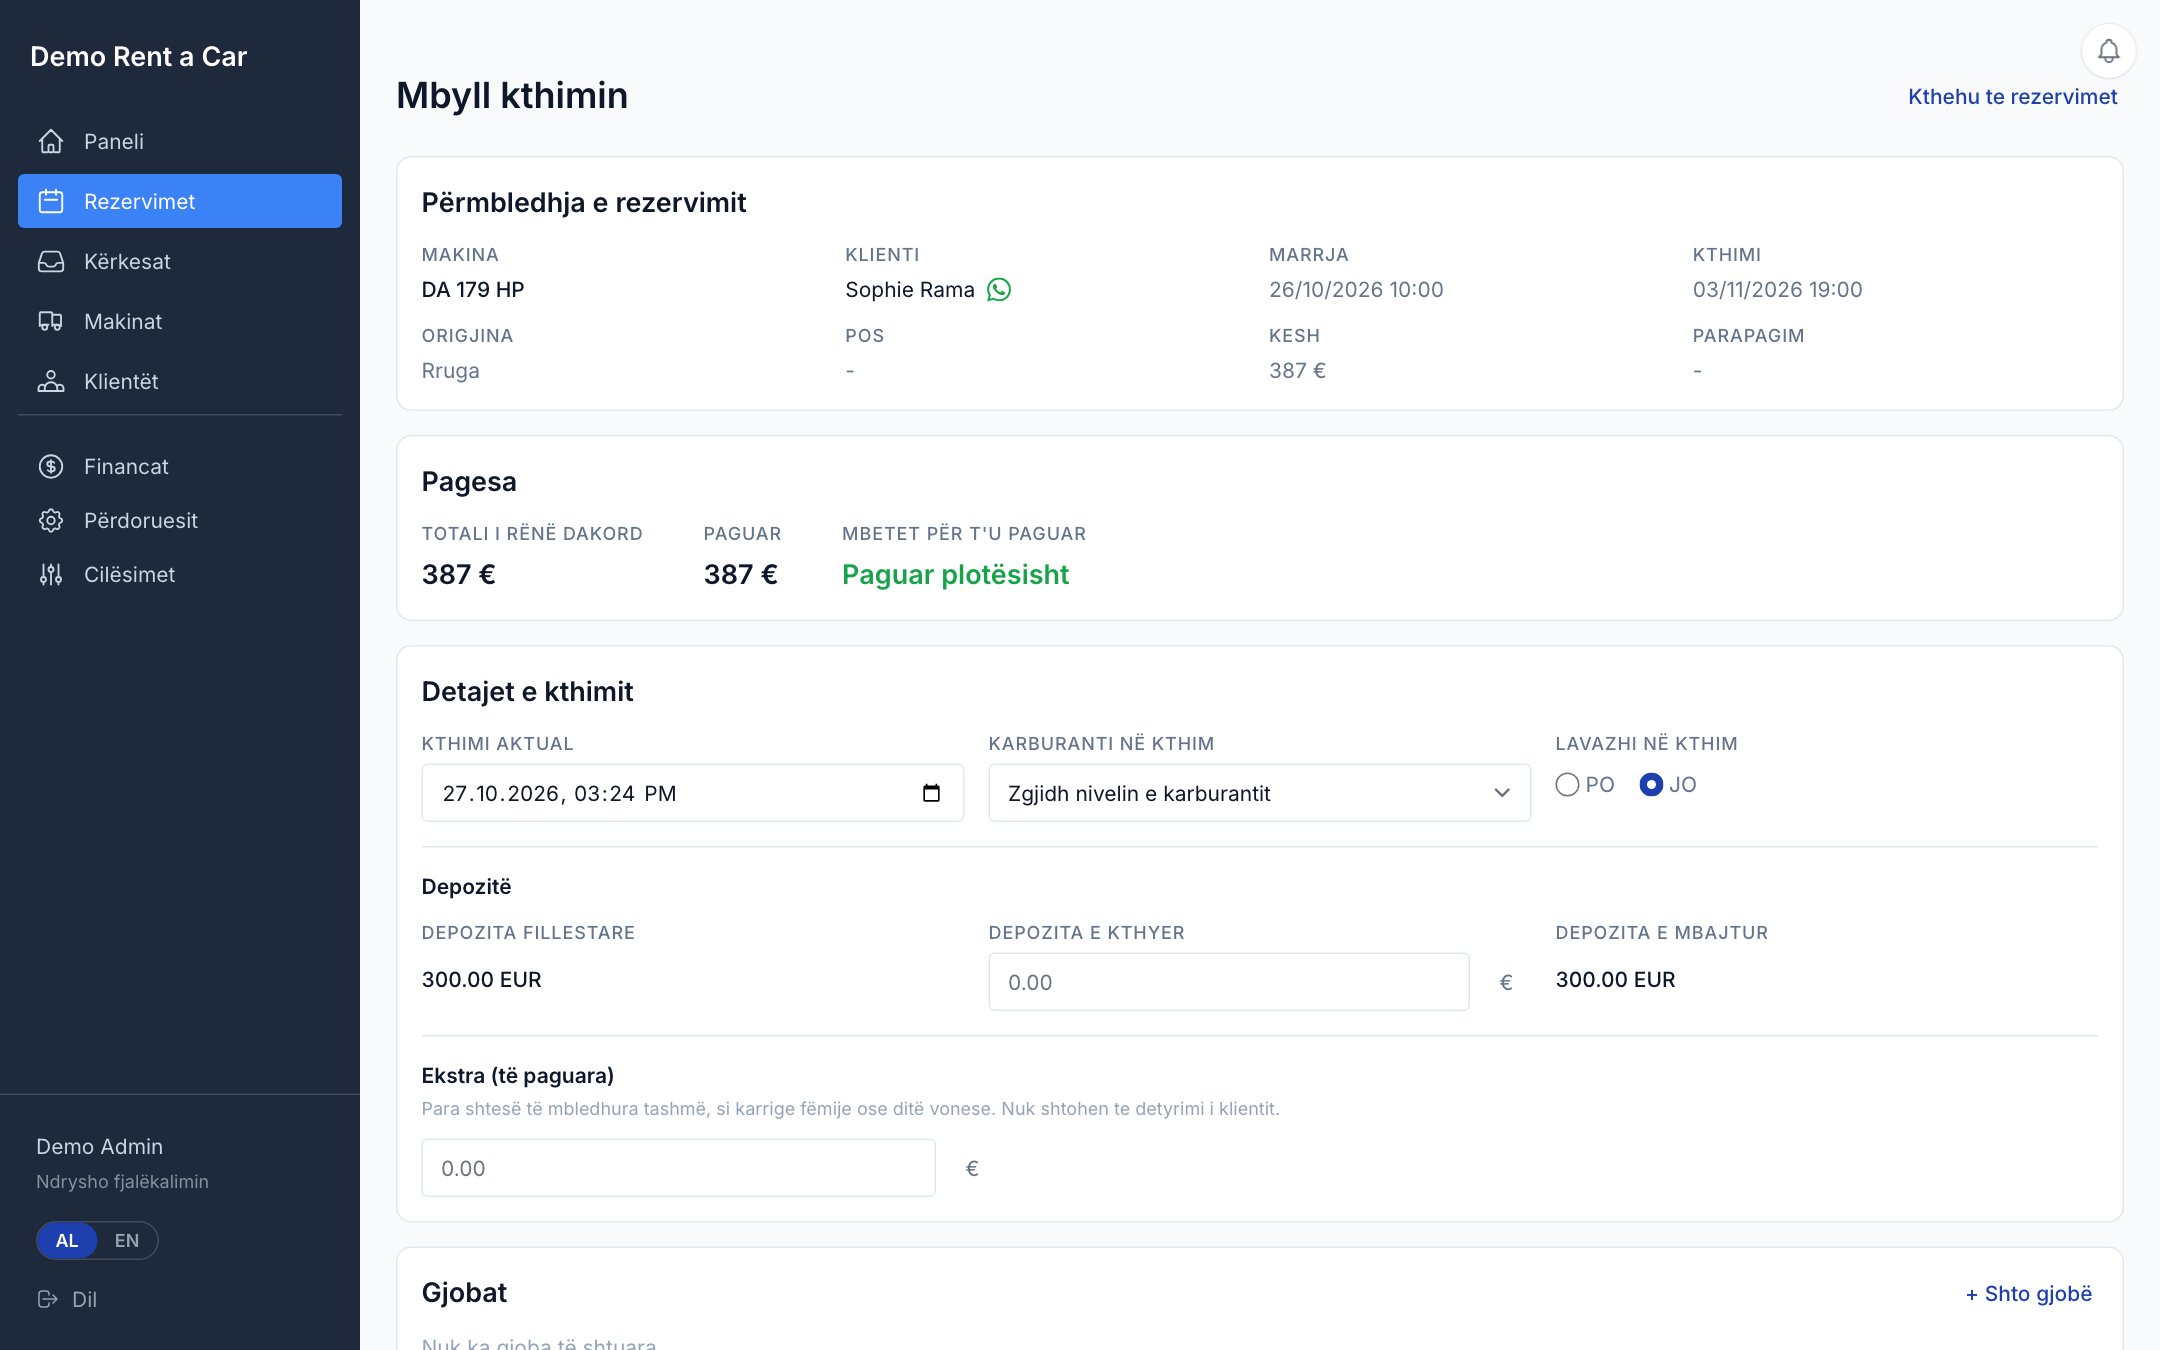Image resolution: width=2160 pixels, height=1350 pixels.
Task: Click the return date 03/11/2026 19:00
Action: (x=1777, y=290)
